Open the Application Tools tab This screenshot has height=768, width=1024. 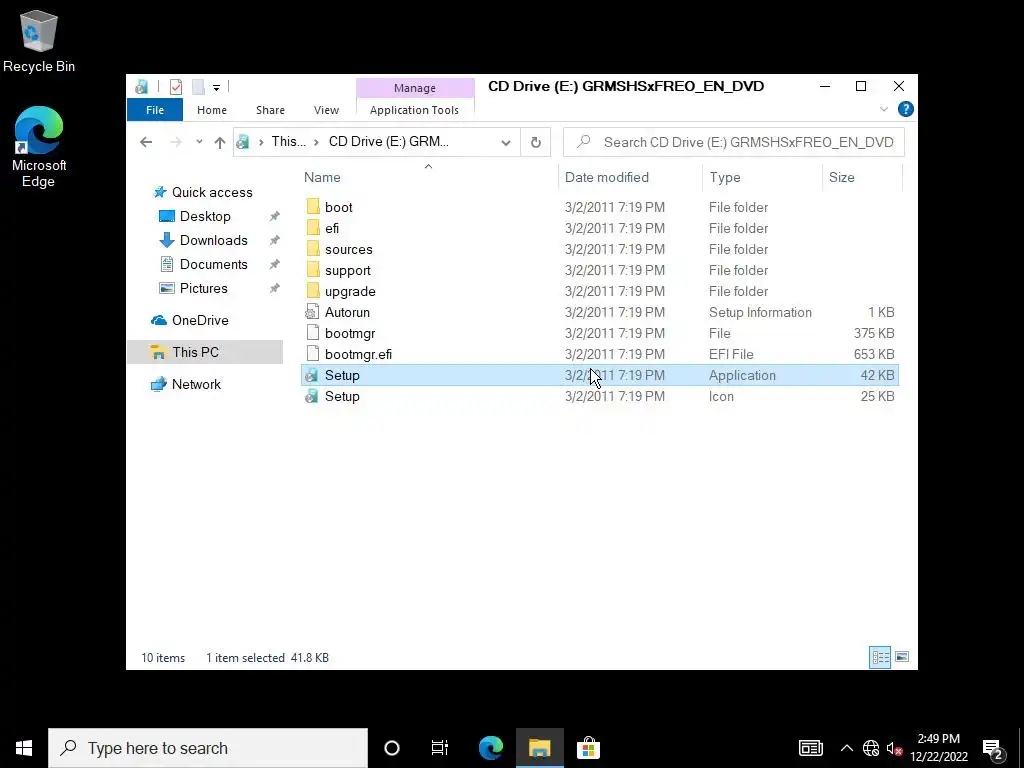(414, 110)
